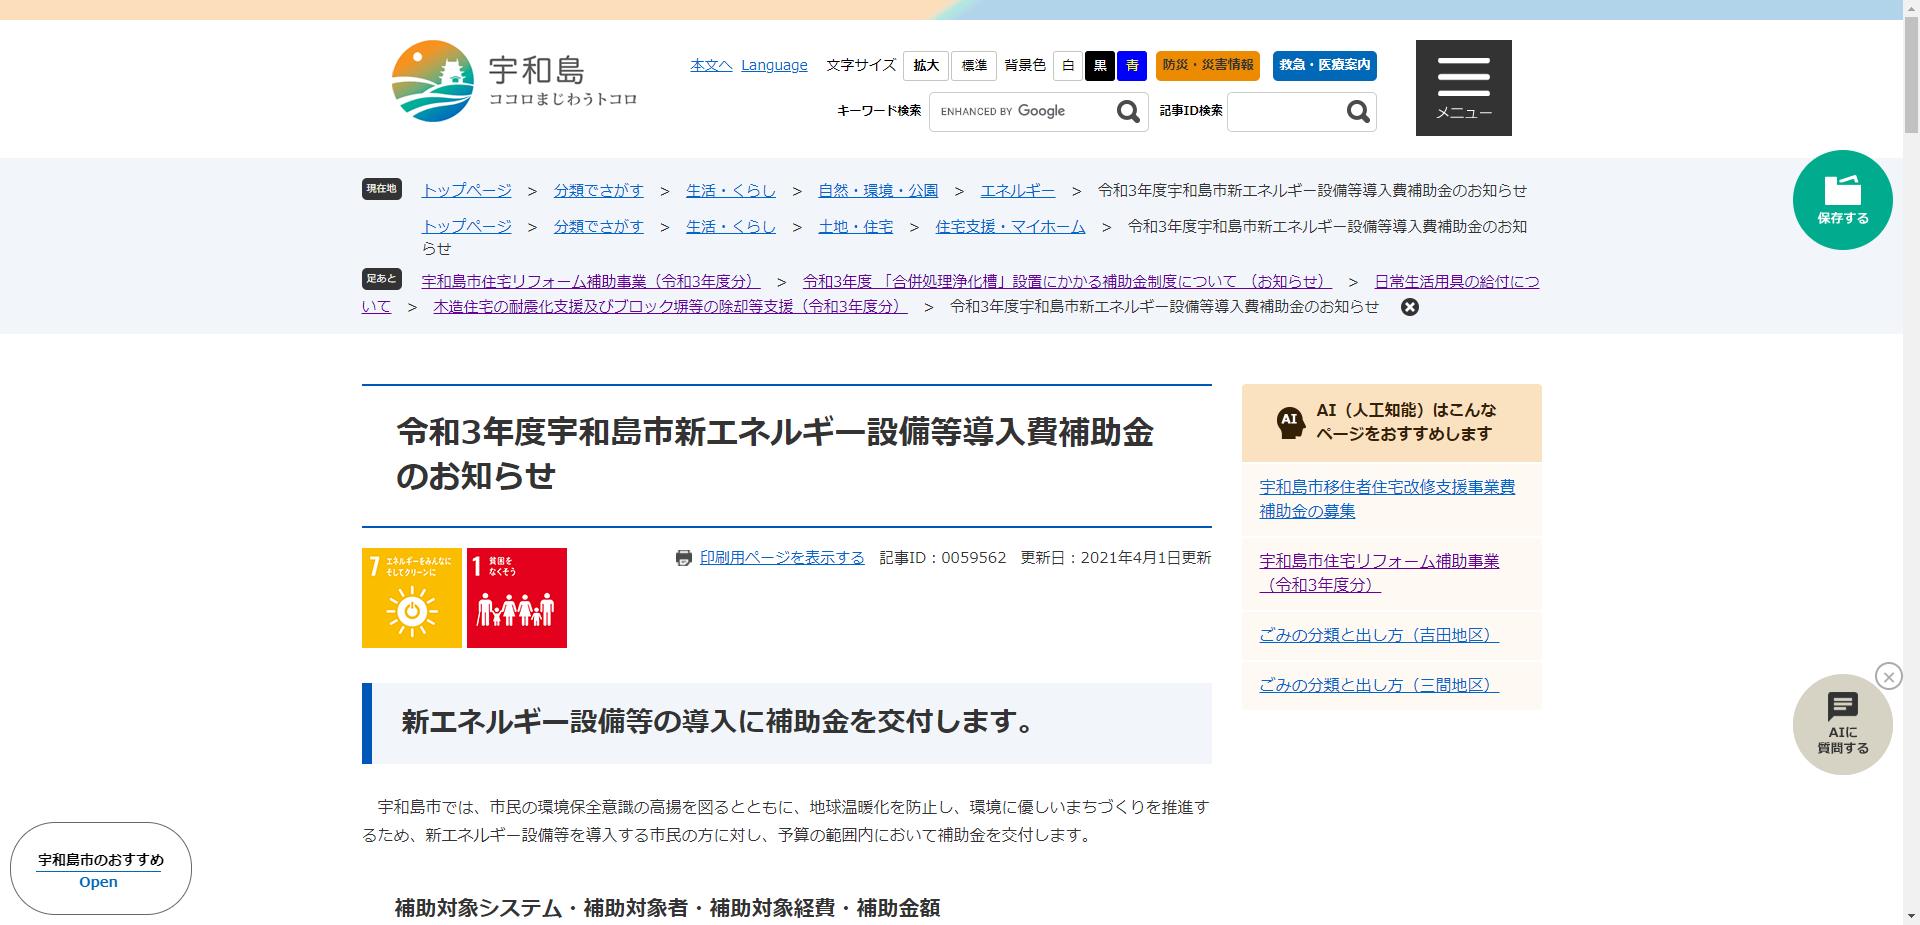Open the 防災・災害情報 page

[1207, 65]
